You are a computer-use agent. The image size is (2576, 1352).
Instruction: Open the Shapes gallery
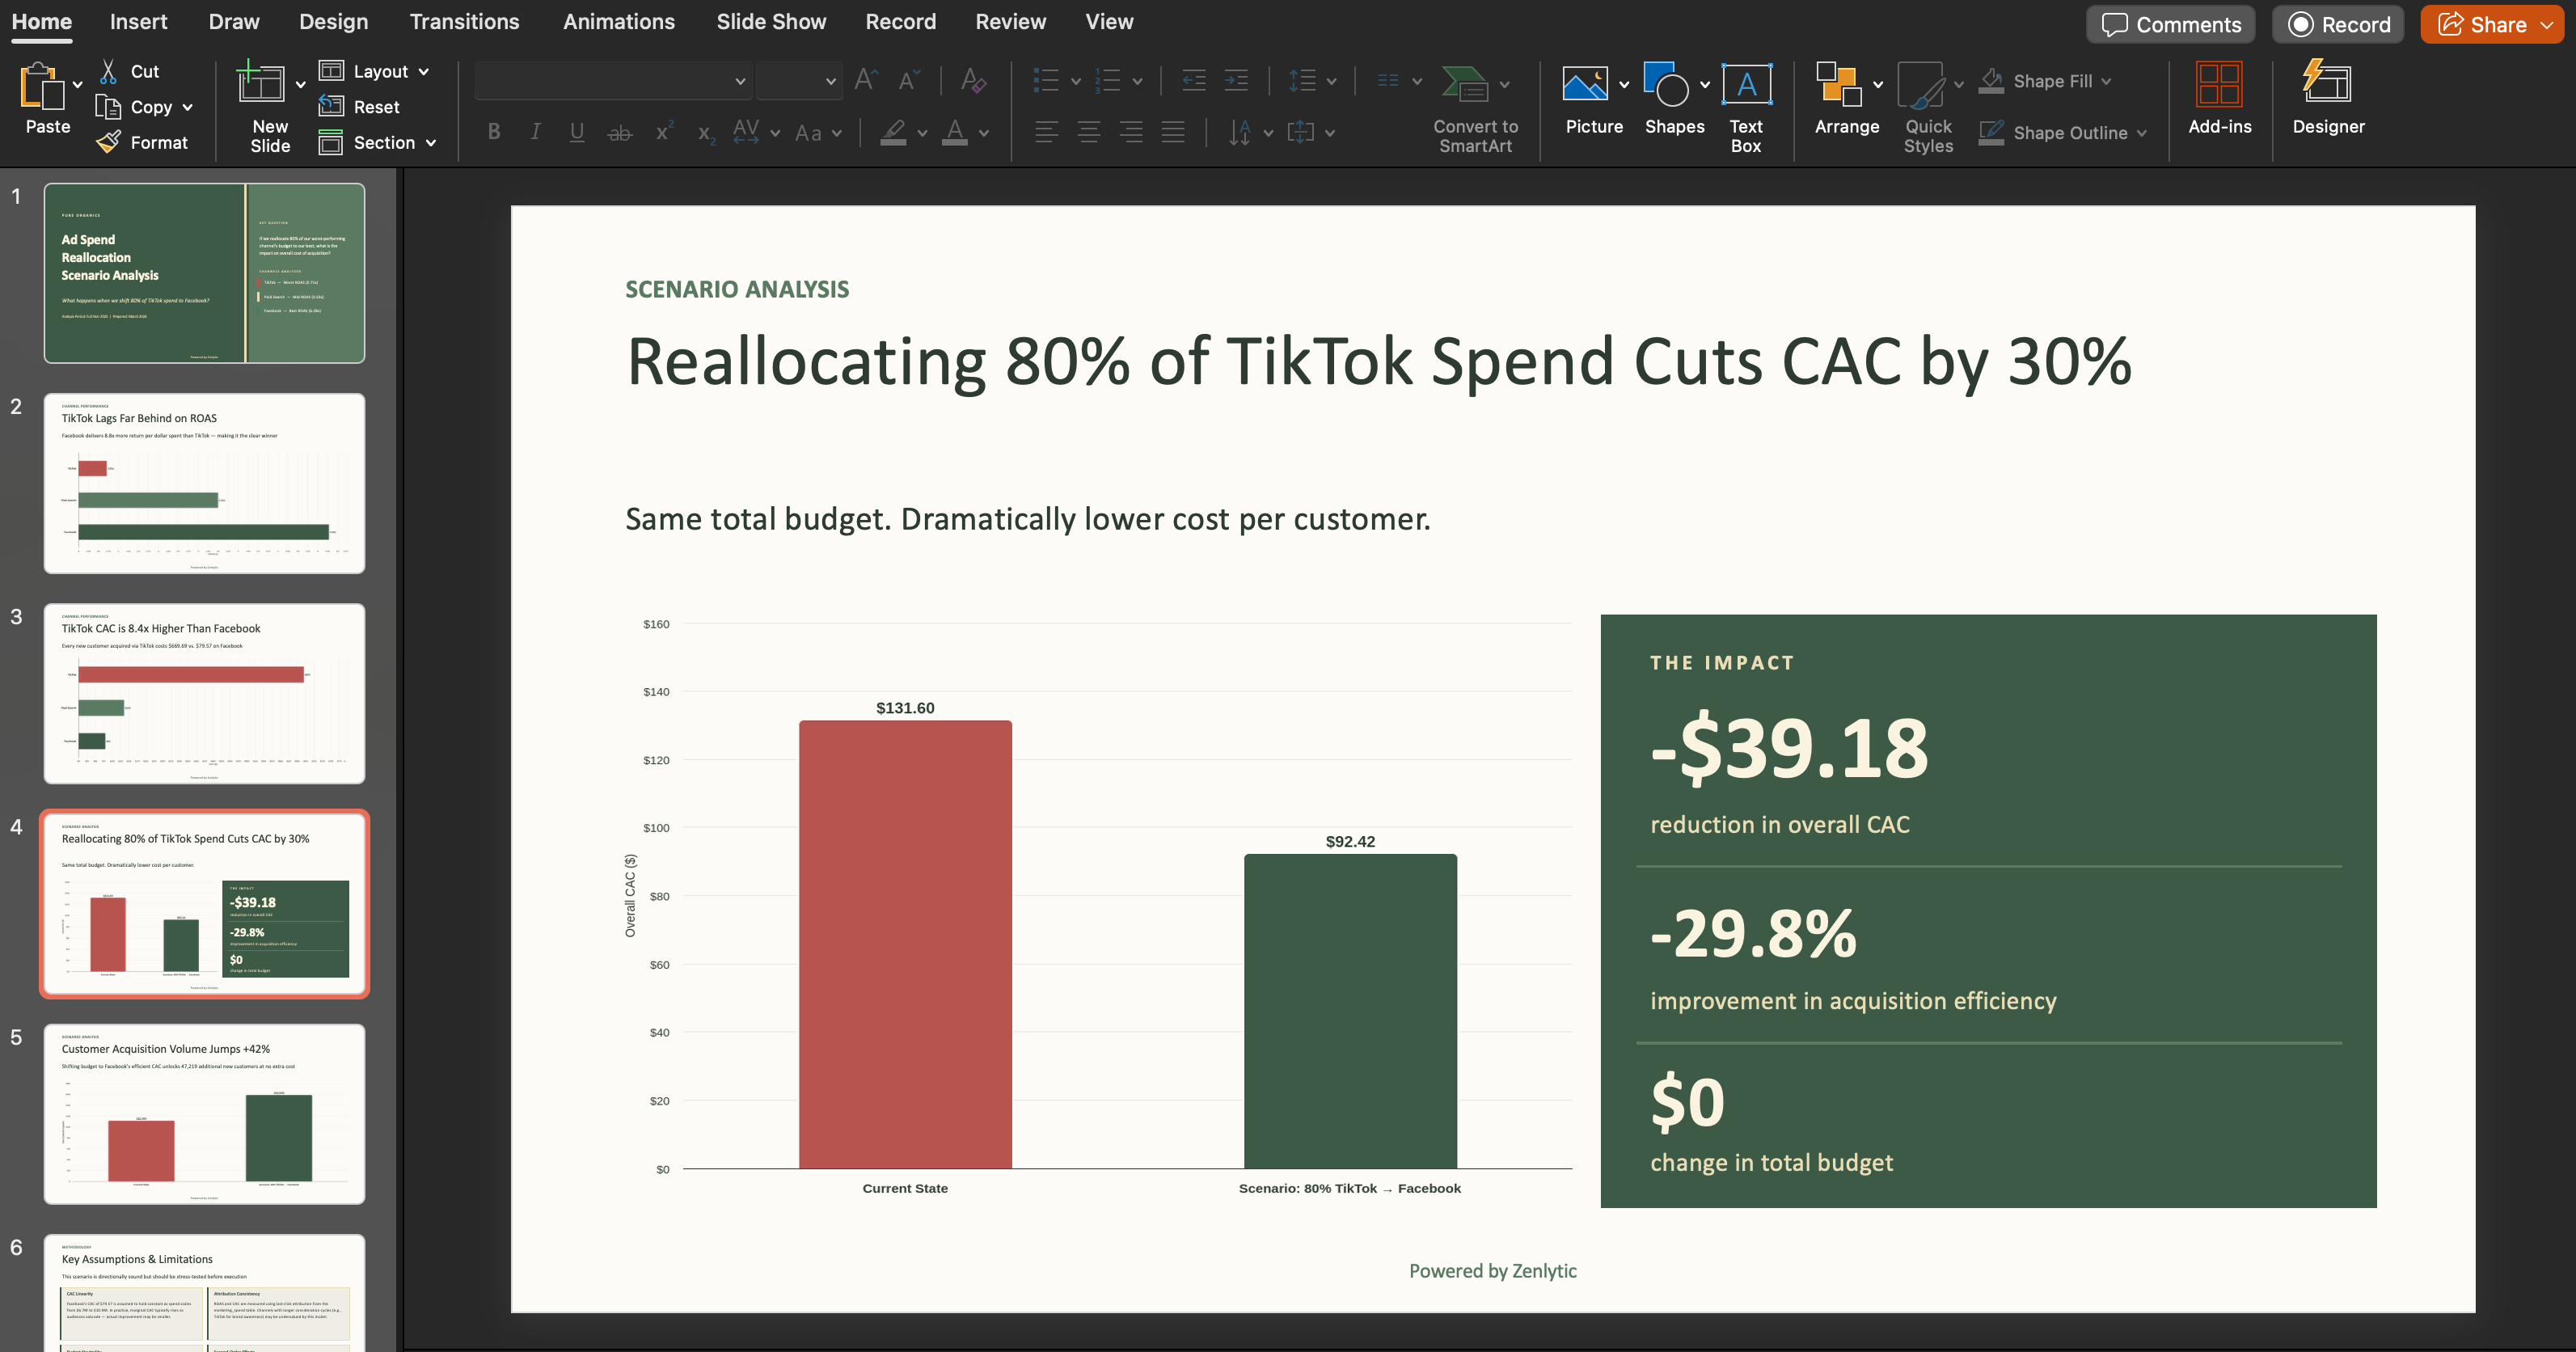click(1666, 84)
